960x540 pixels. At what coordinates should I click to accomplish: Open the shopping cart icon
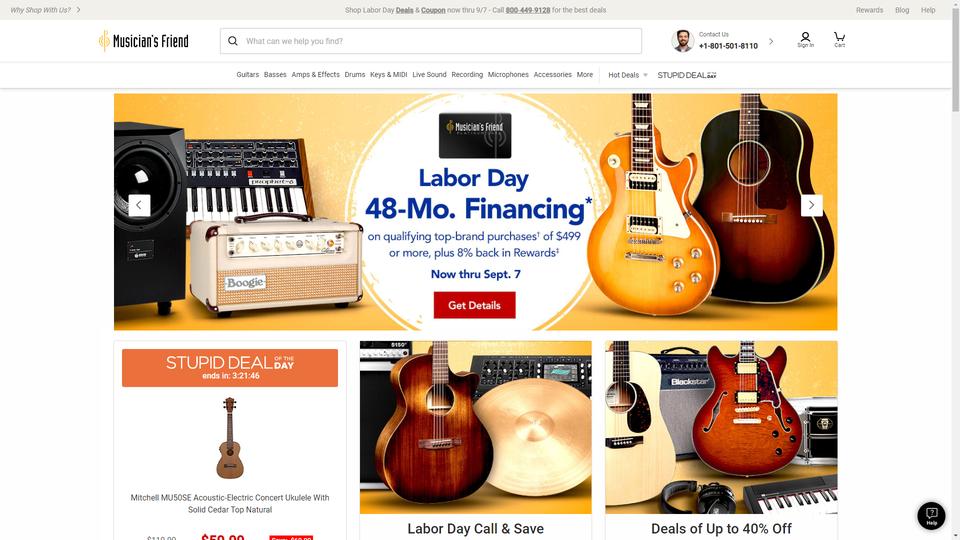point(839,40)
